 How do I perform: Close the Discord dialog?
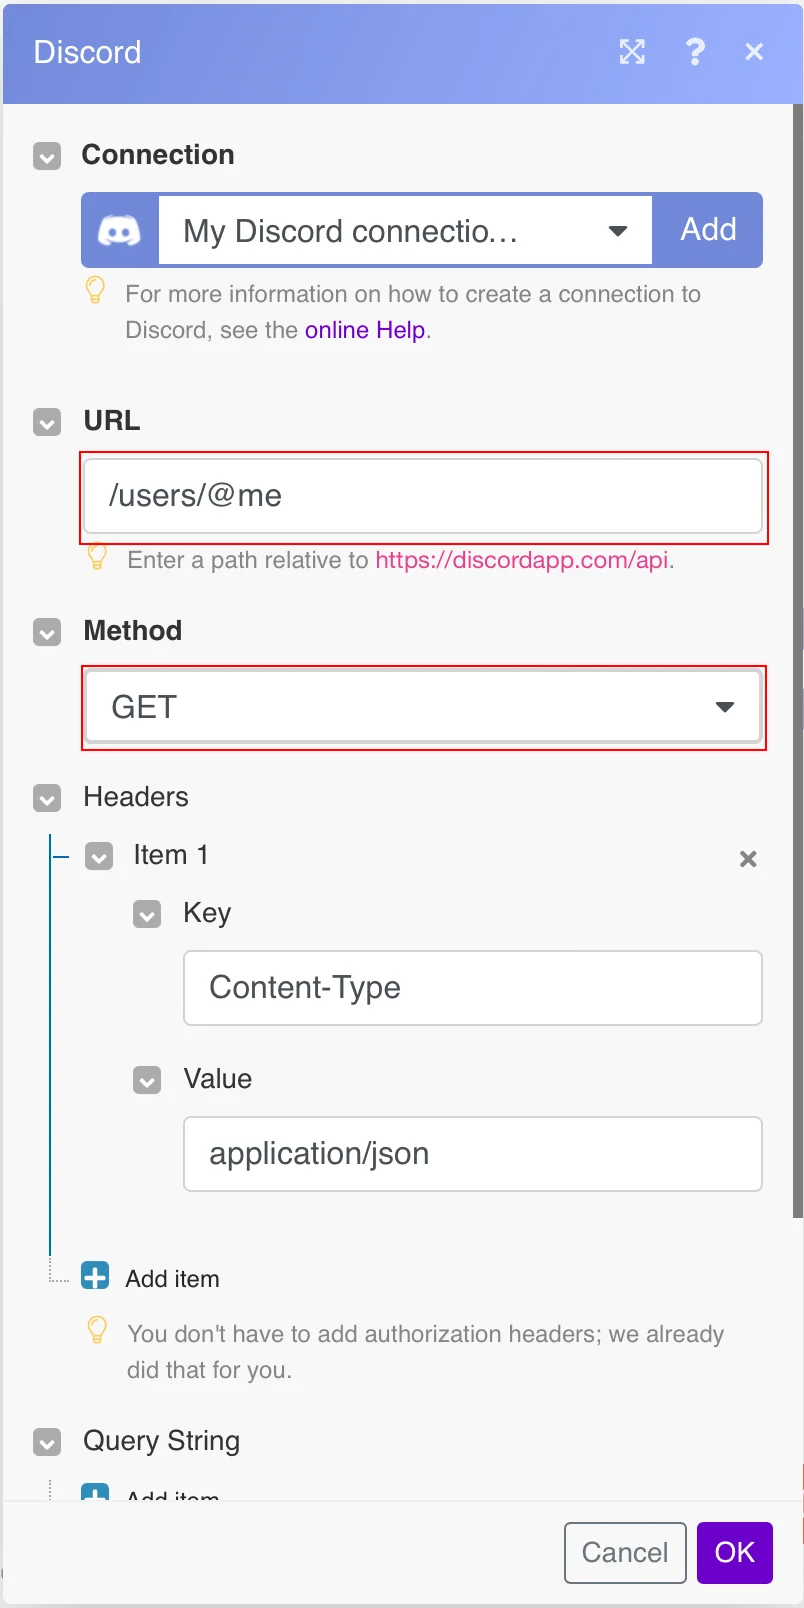(754, 52)
